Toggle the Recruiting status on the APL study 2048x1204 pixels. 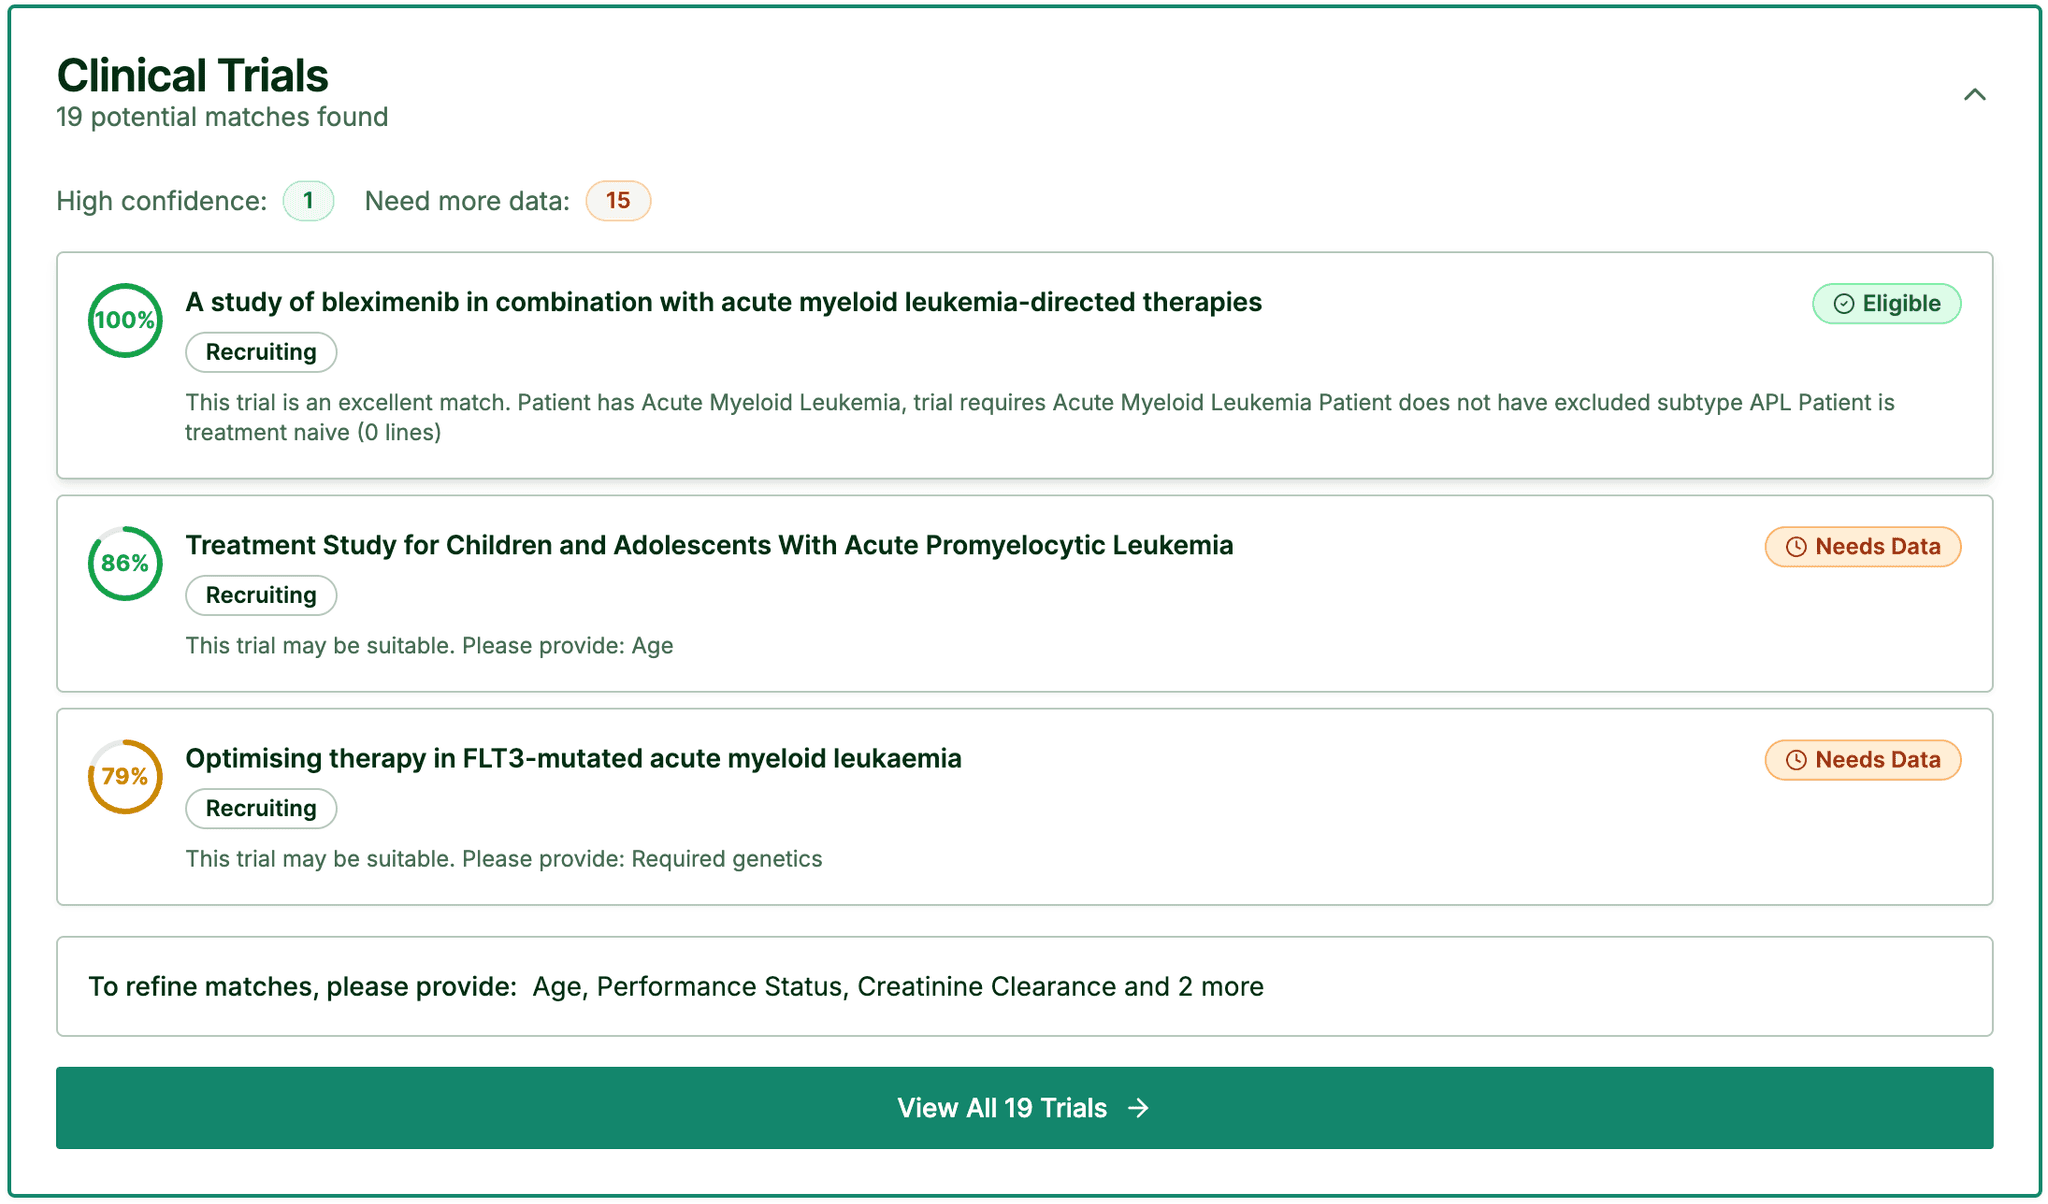pyautogui.click(x=261, y=595)
